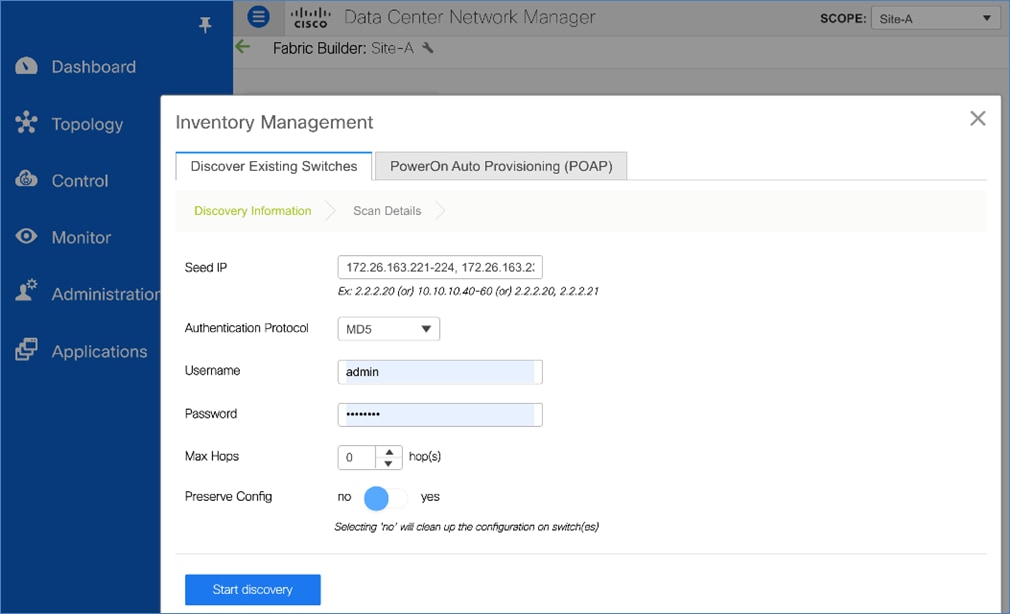This screenshot has height=614, width=1010.
Task: Open Administration menu item
Action: tap(106, 294)
